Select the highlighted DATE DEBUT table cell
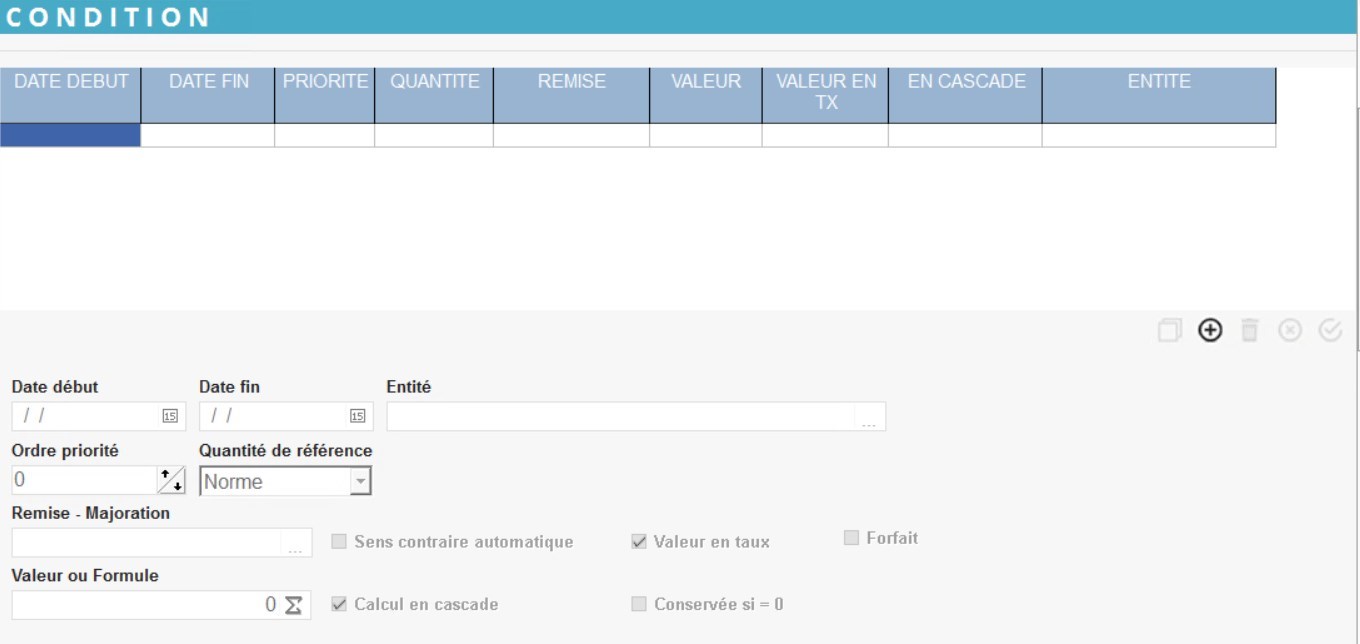The width and height of the screenshot is (1360, 644). pyautogui.click(x=70, y=135)
